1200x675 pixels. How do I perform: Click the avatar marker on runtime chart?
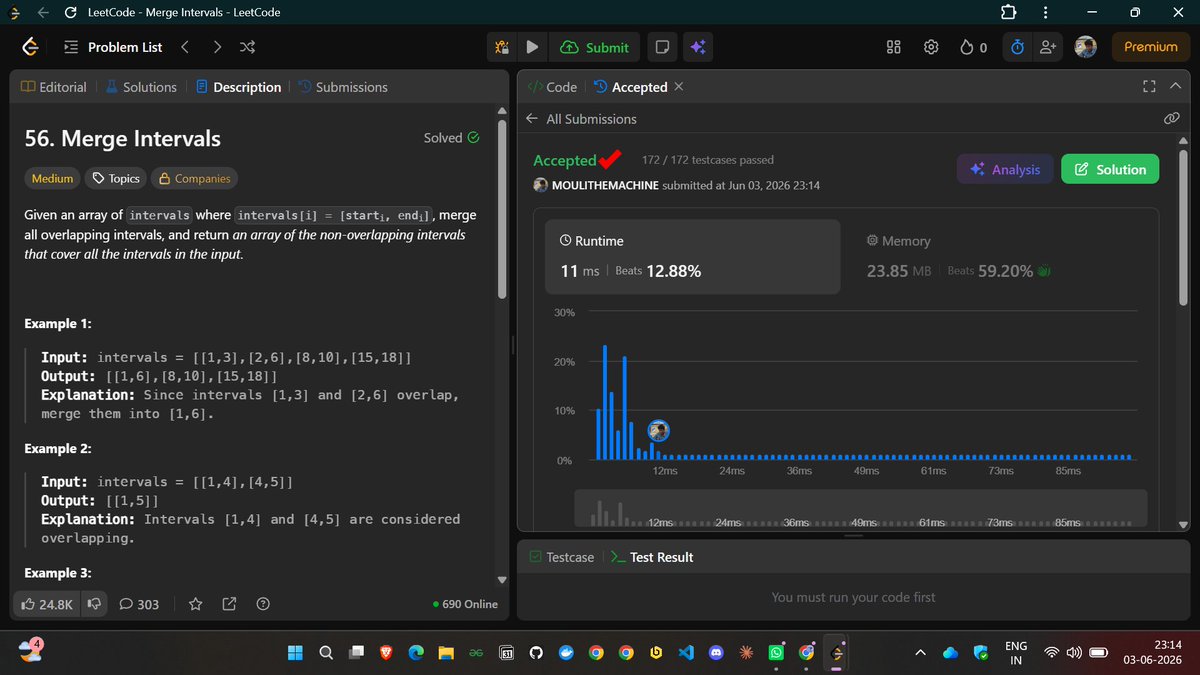tap(658, 431)
